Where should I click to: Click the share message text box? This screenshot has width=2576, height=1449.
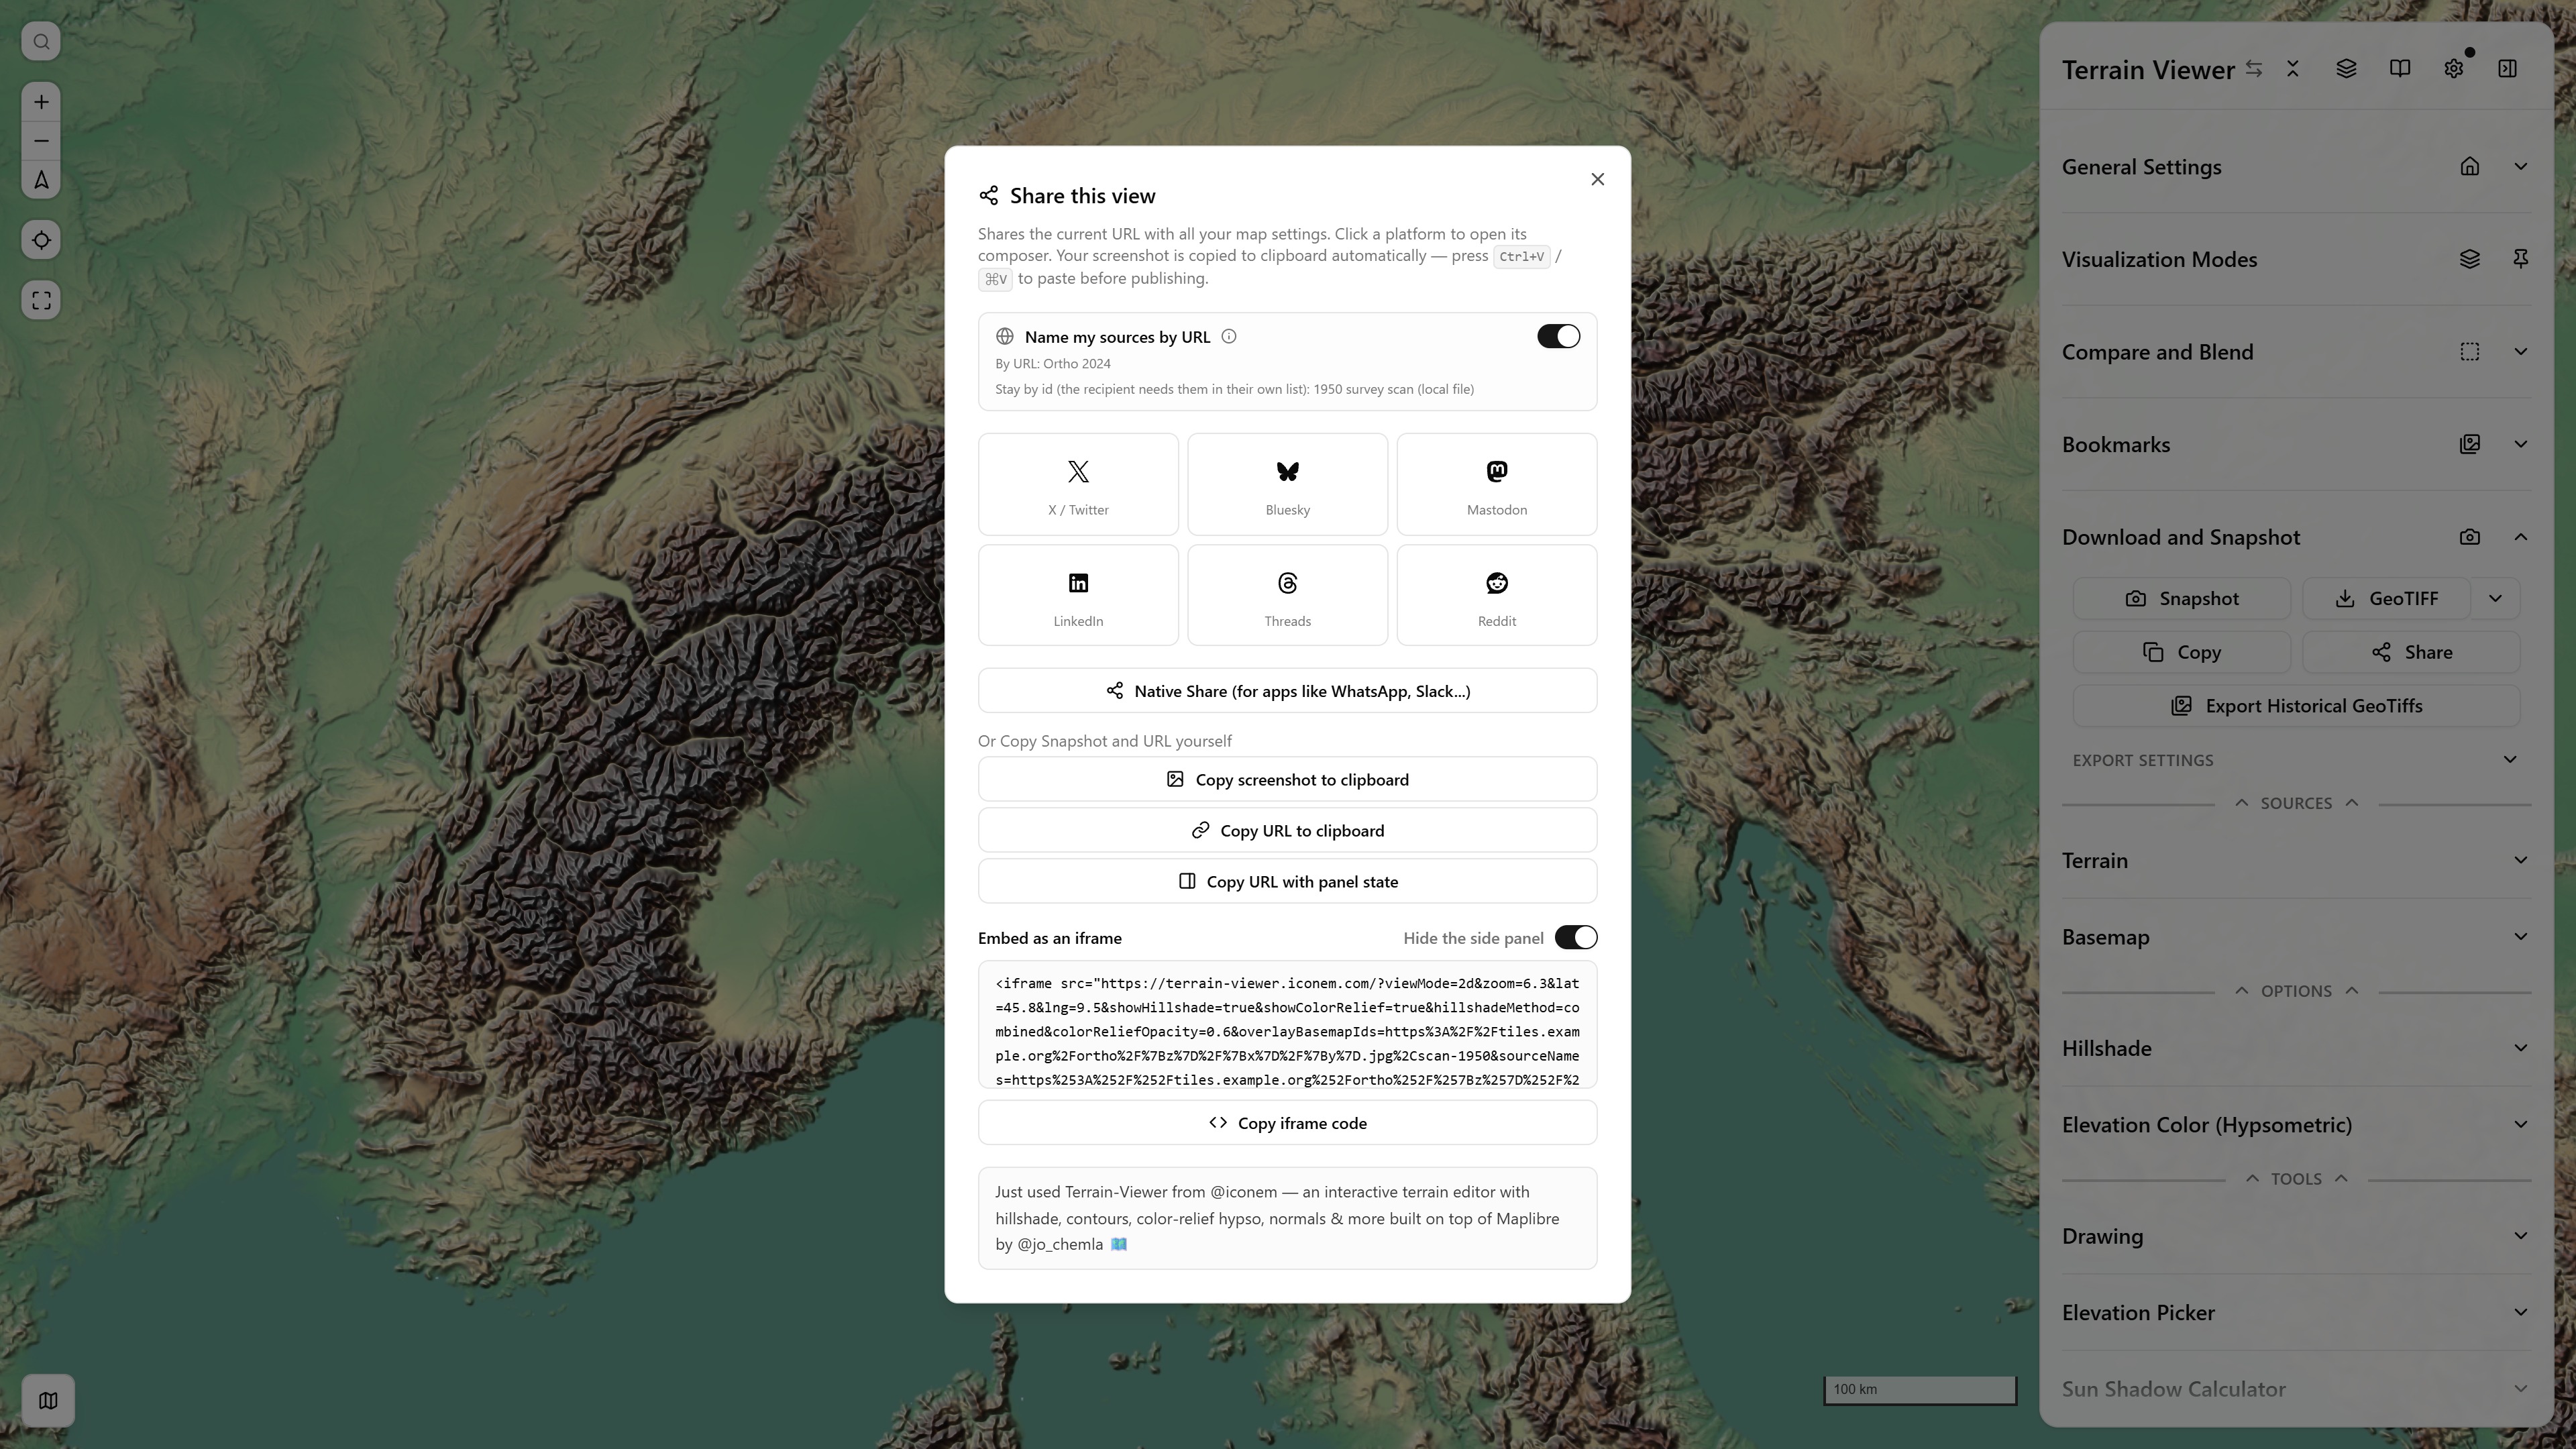(x=1287, y=1219)
